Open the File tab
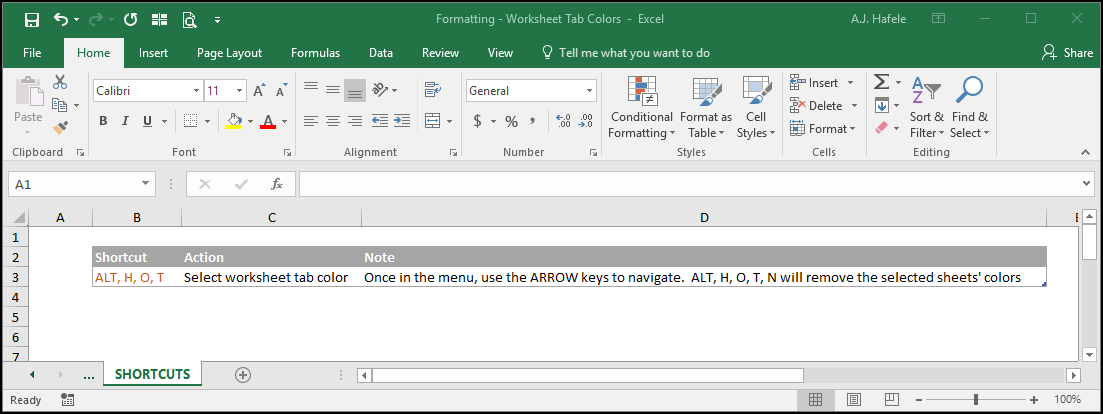The image size is (1103, 414). click(x=32, y=53)
